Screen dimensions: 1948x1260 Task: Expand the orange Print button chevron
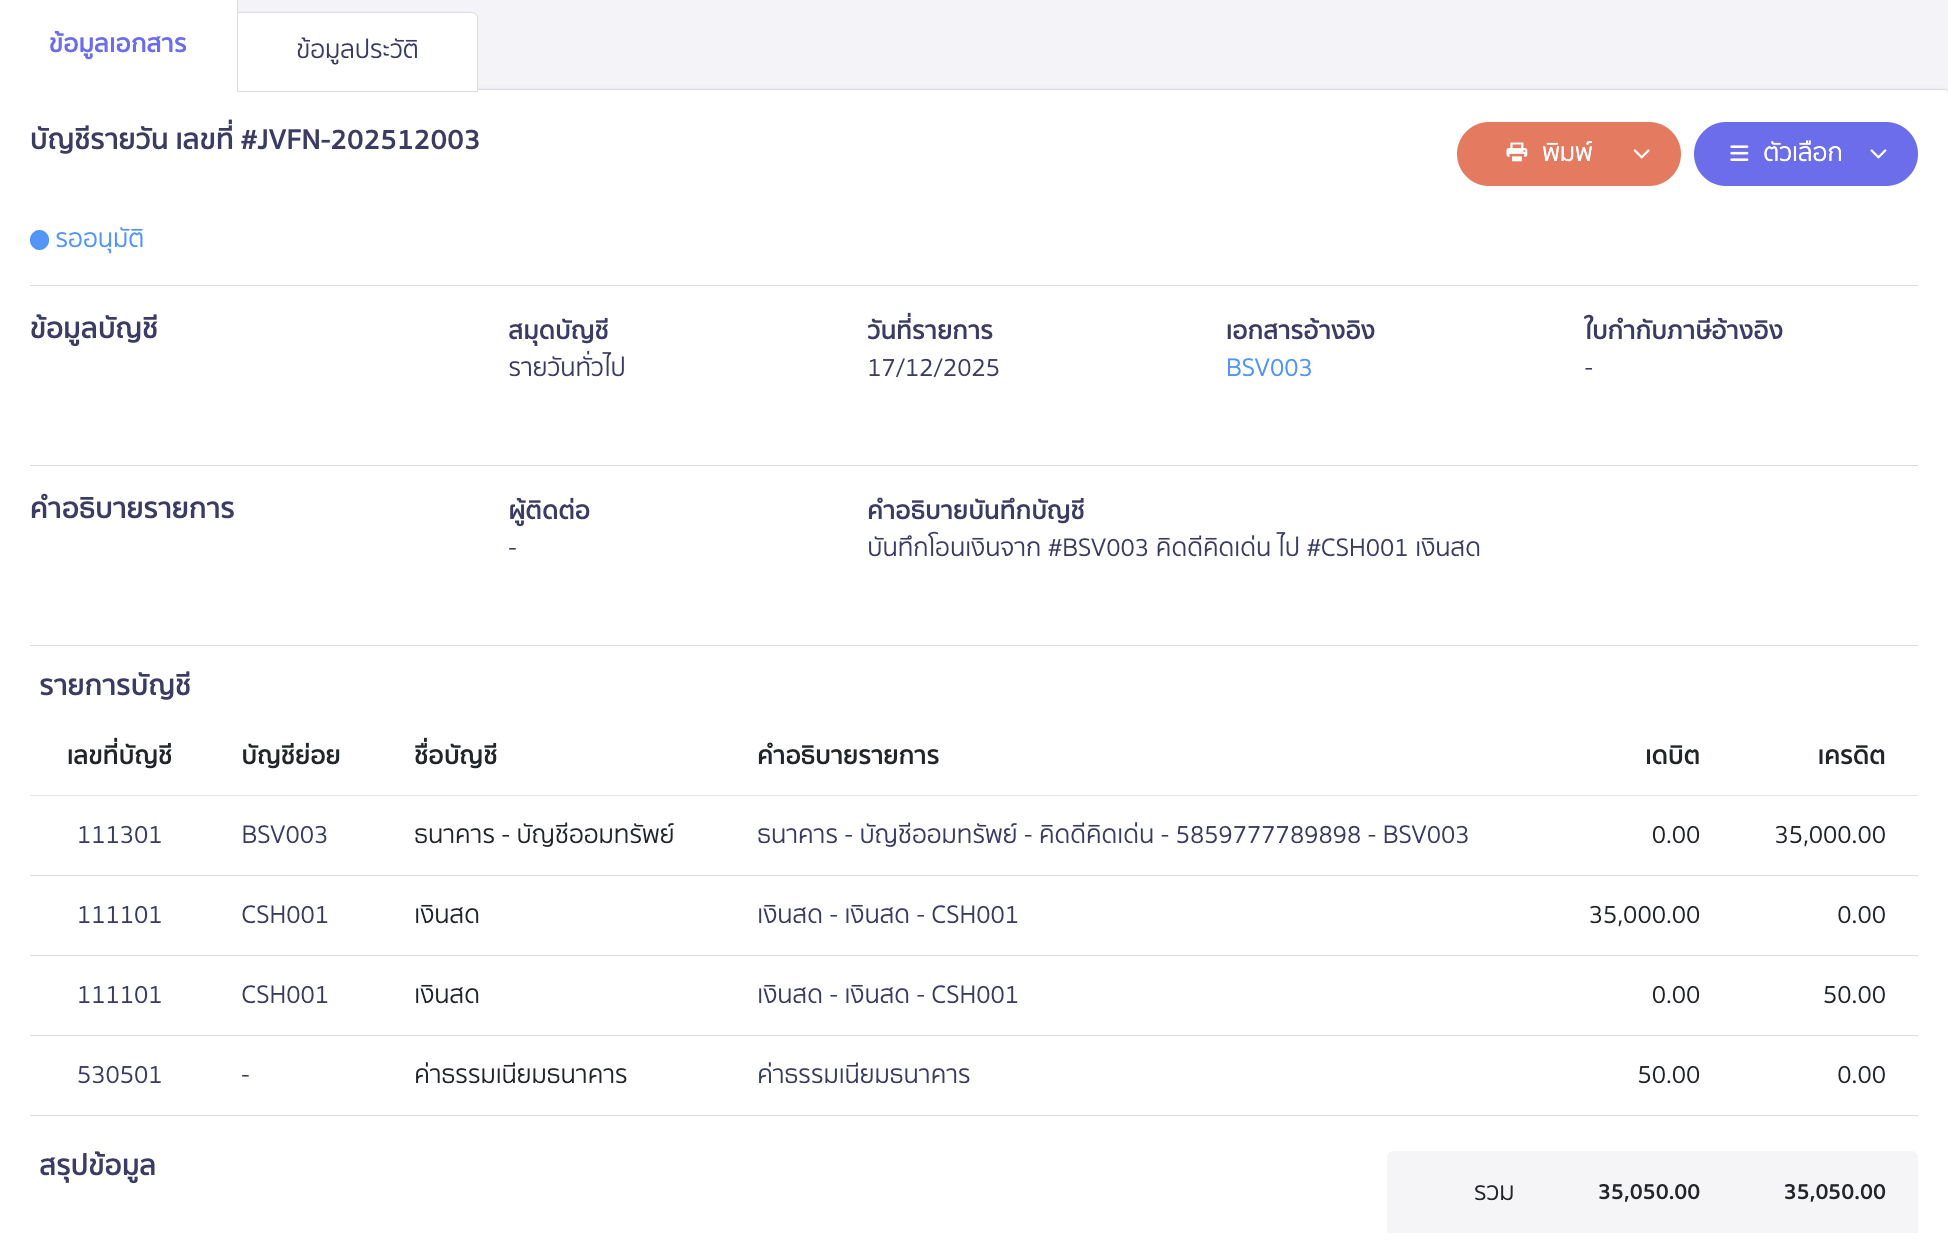click(x=1641, y=154)
